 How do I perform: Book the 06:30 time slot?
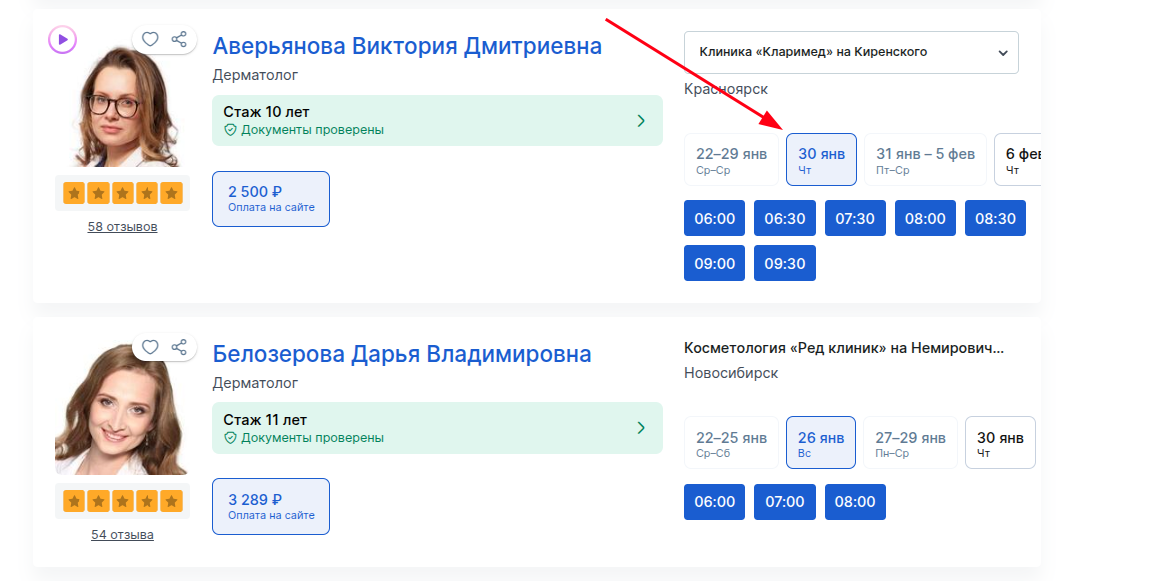point(785,218)
